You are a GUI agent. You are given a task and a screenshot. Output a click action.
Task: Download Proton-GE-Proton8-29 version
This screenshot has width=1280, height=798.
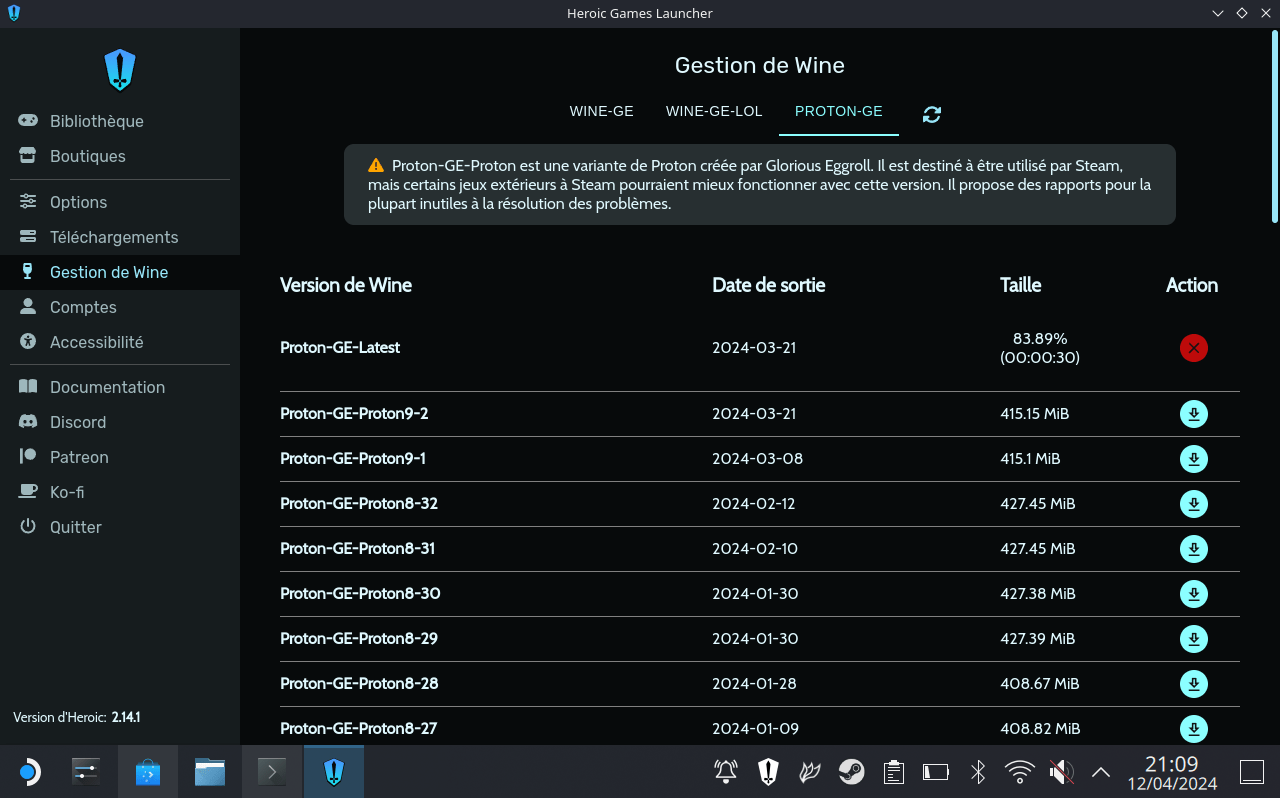(x=1193, y=639)
